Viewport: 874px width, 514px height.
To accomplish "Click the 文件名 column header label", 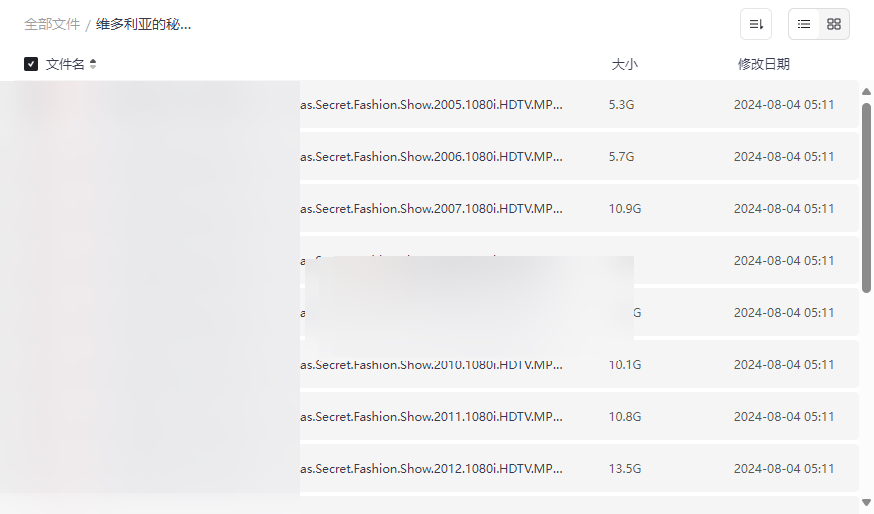I will pos(65,64).
